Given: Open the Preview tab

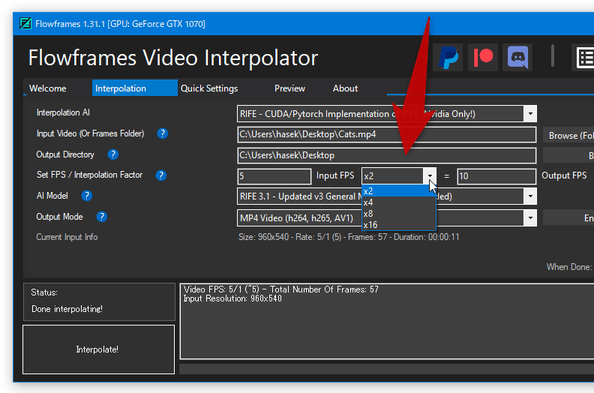Looking at the screenshot, I should click(289, 88).
